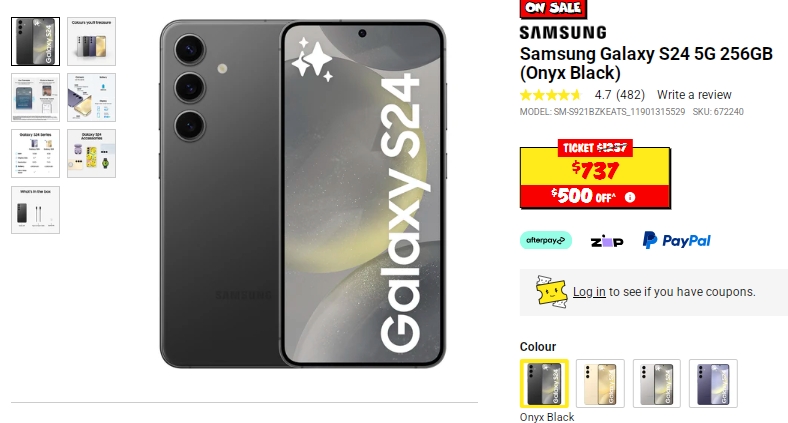Open the Zip payment option logo
Screen dimensions: 788x423
pos(607,242)
